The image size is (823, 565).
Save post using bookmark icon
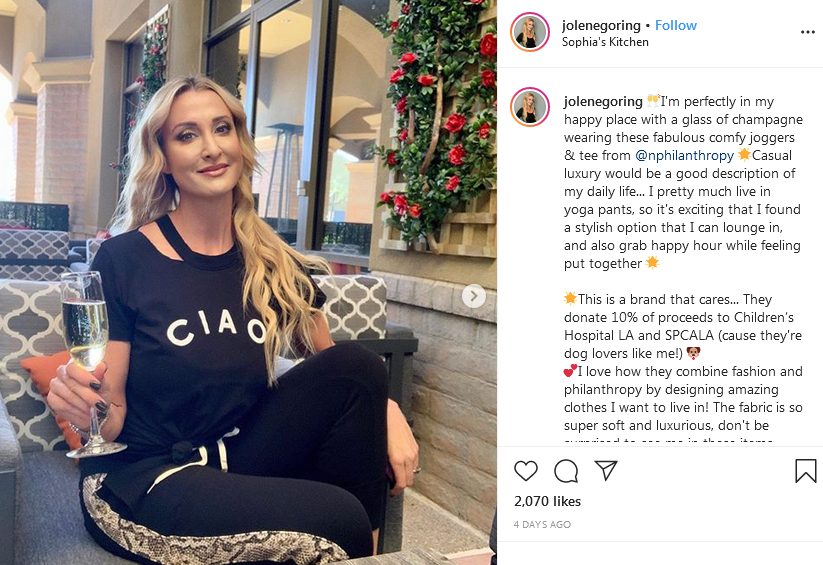(x=806, y=470)
